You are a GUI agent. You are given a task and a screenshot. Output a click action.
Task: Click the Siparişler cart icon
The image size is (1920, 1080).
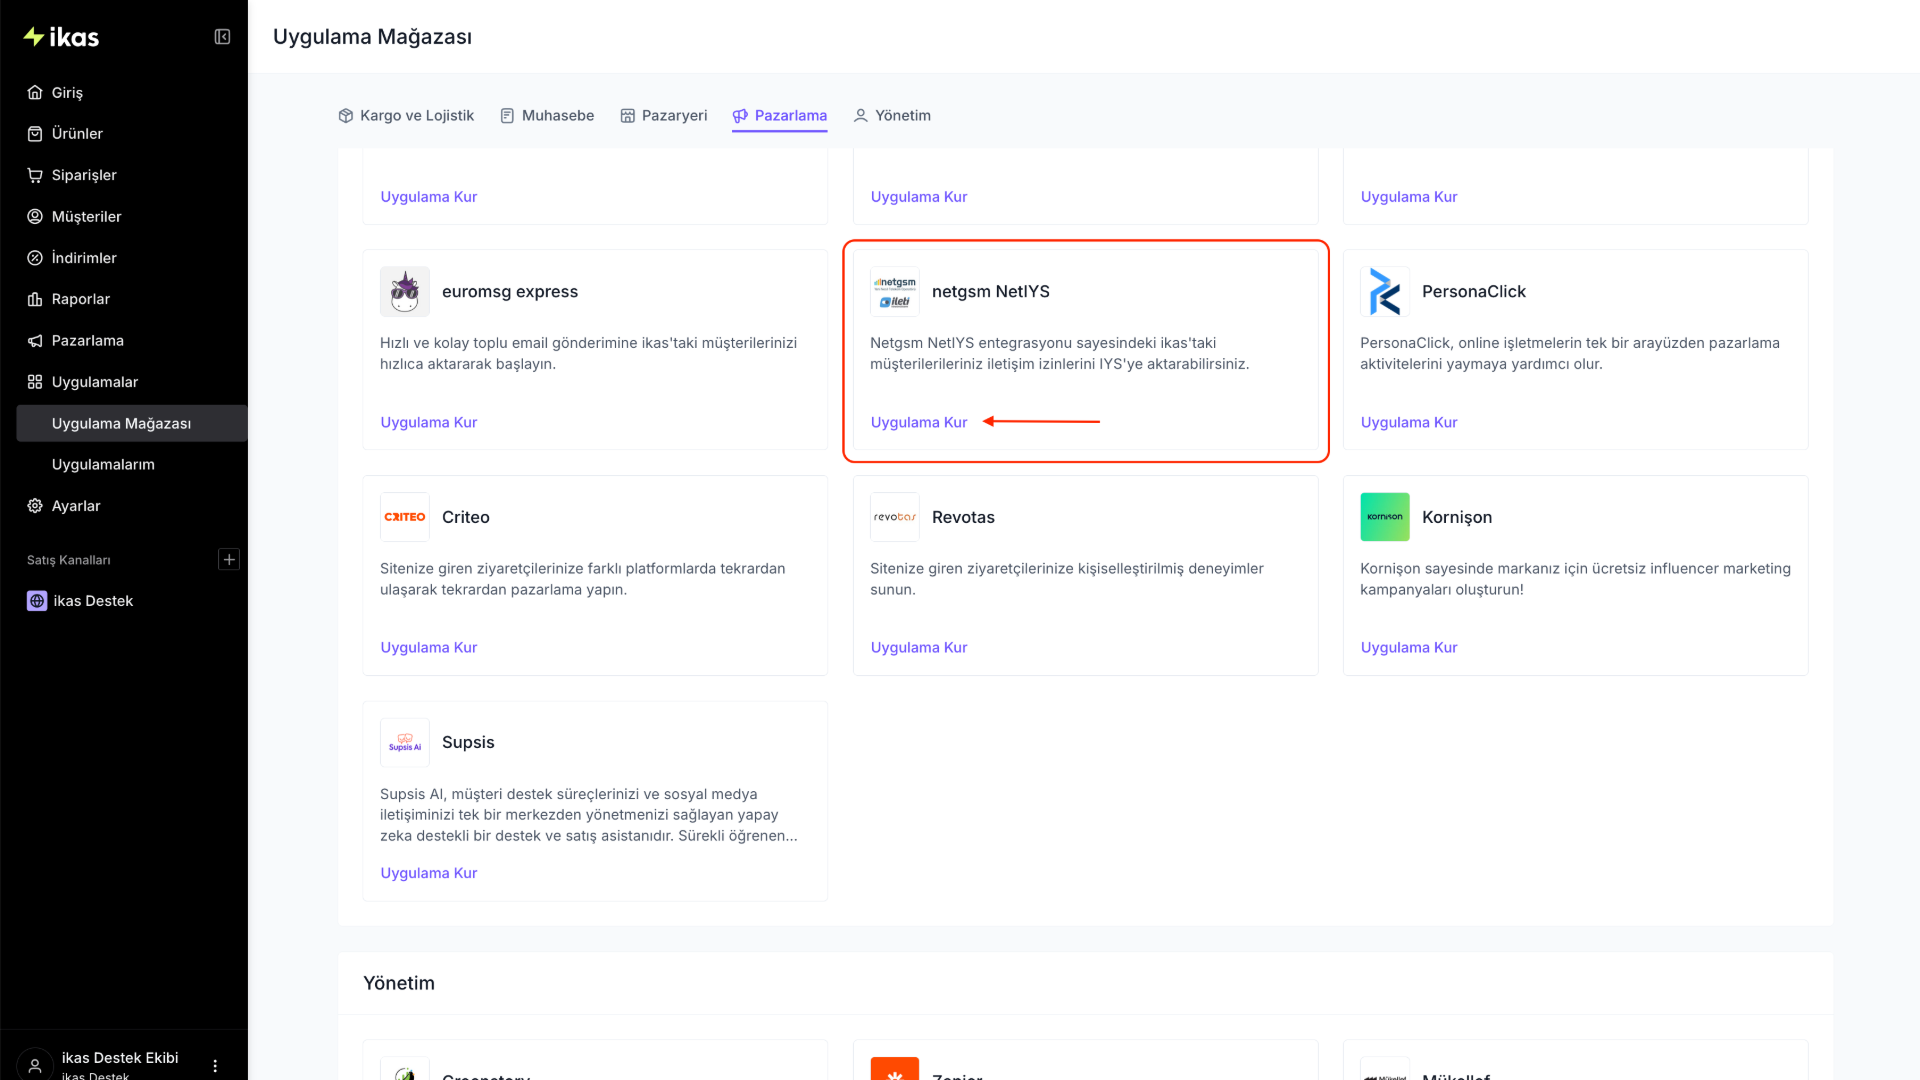tap(35, 175)
